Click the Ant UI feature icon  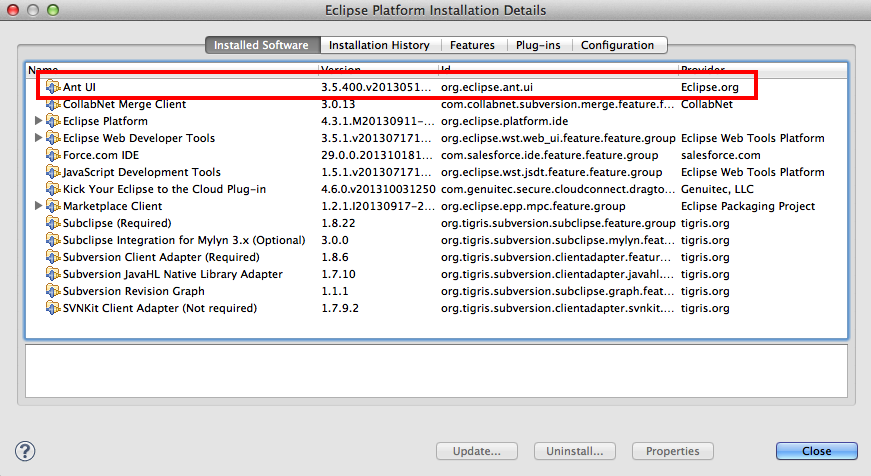[x=53, y=87]
